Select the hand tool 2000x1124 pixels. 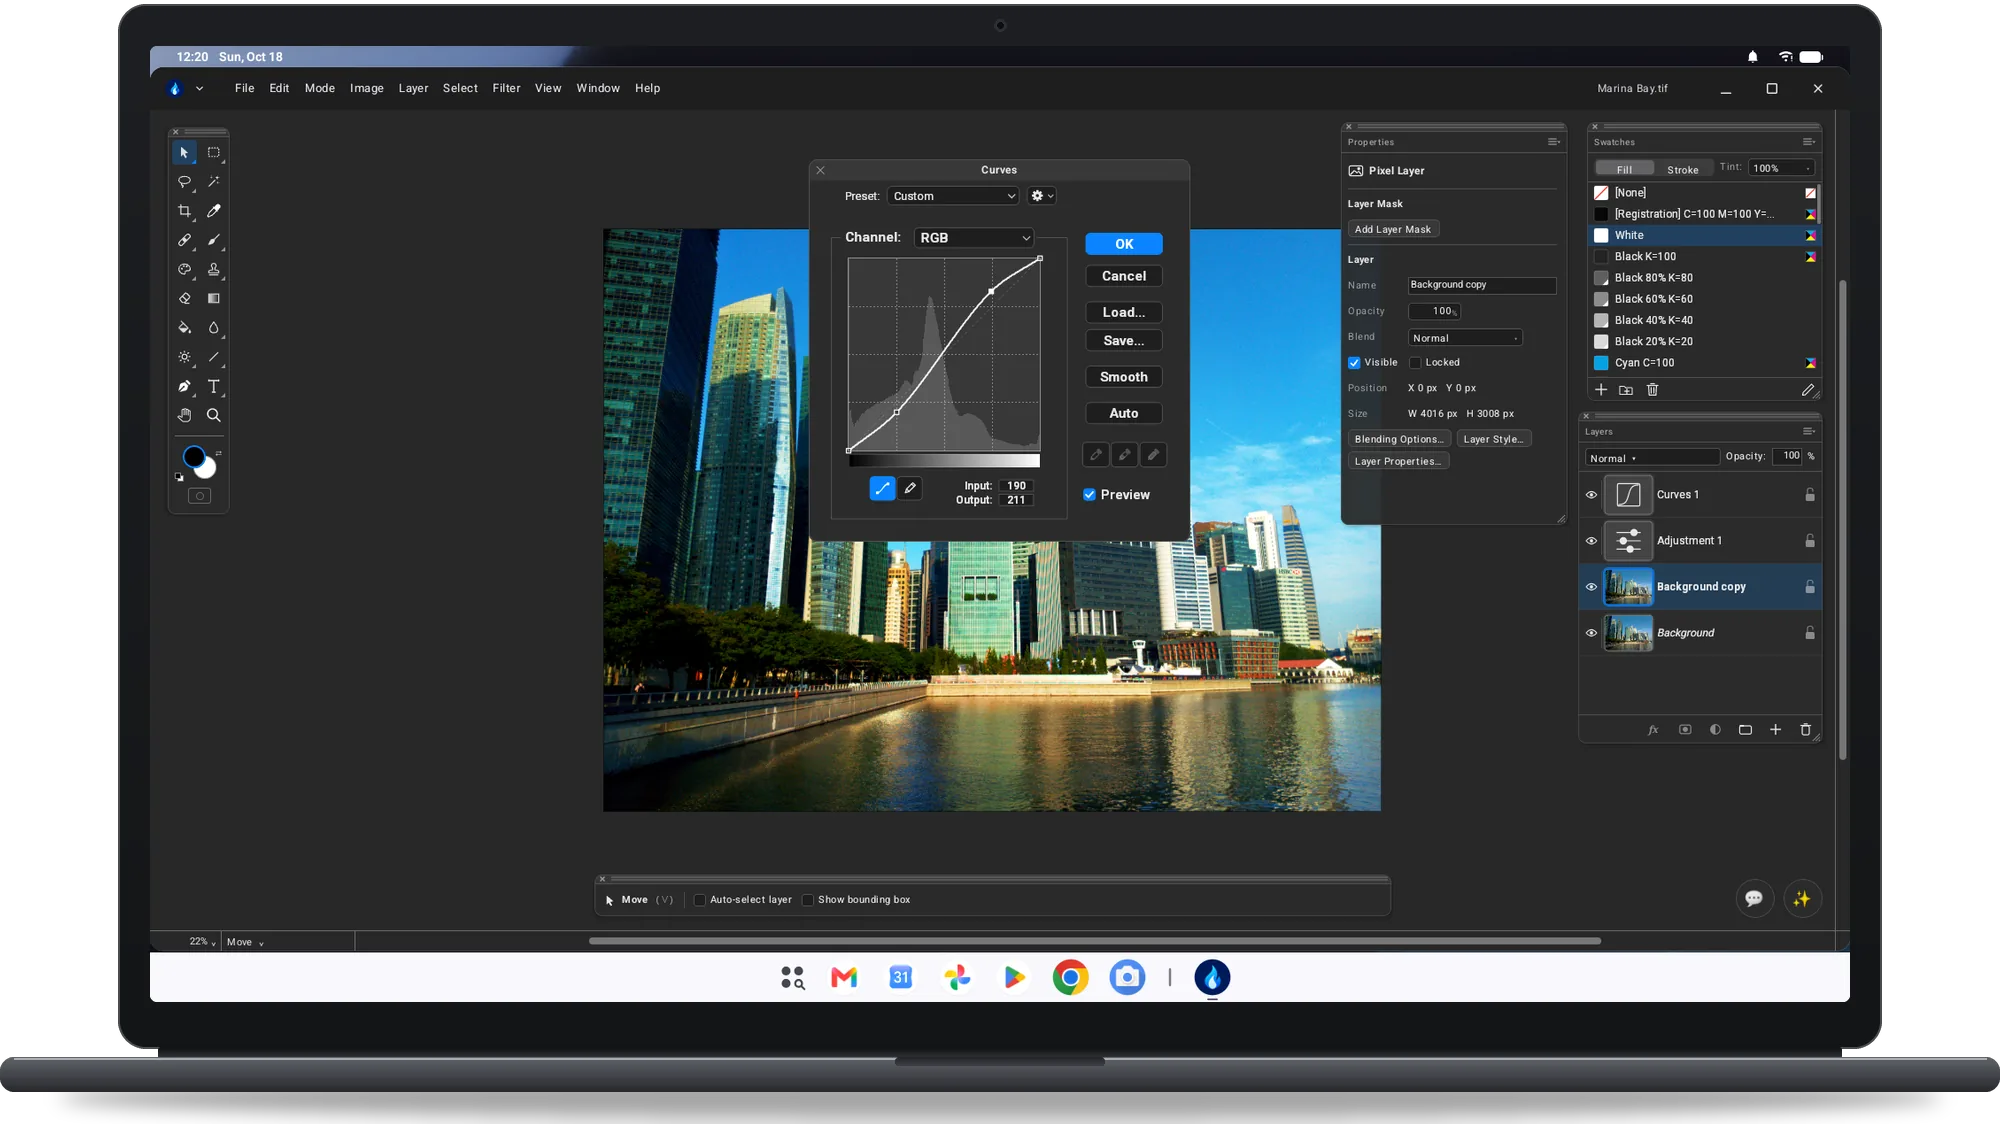[185, 415]
